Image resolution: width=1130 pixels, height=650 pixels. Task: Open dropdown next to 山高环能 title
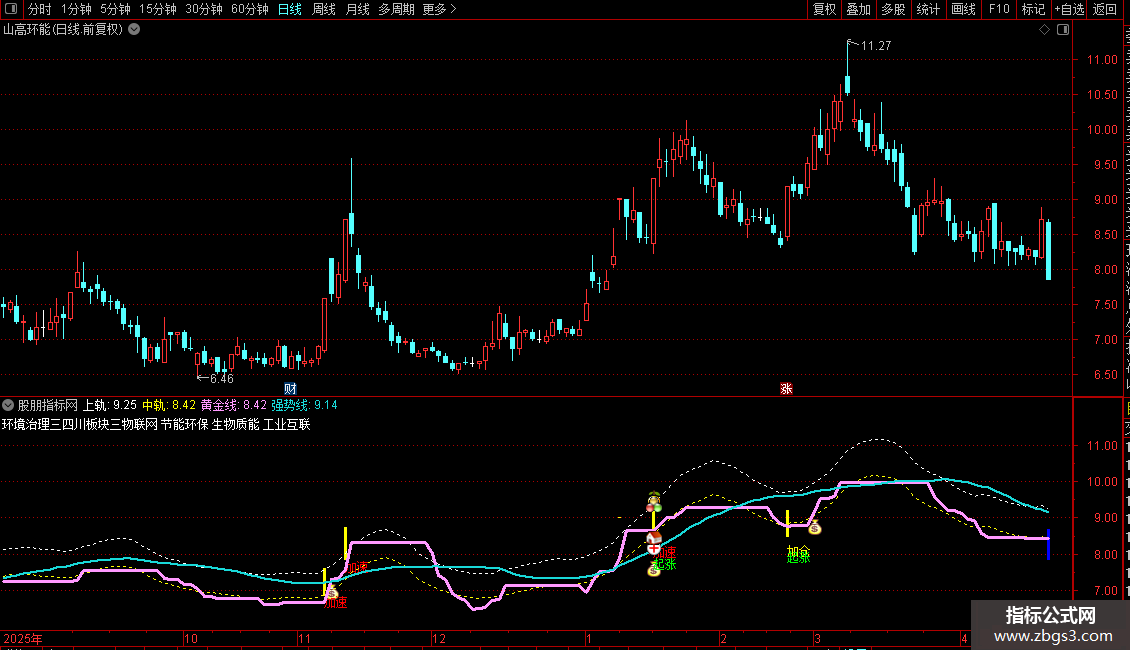134,30
